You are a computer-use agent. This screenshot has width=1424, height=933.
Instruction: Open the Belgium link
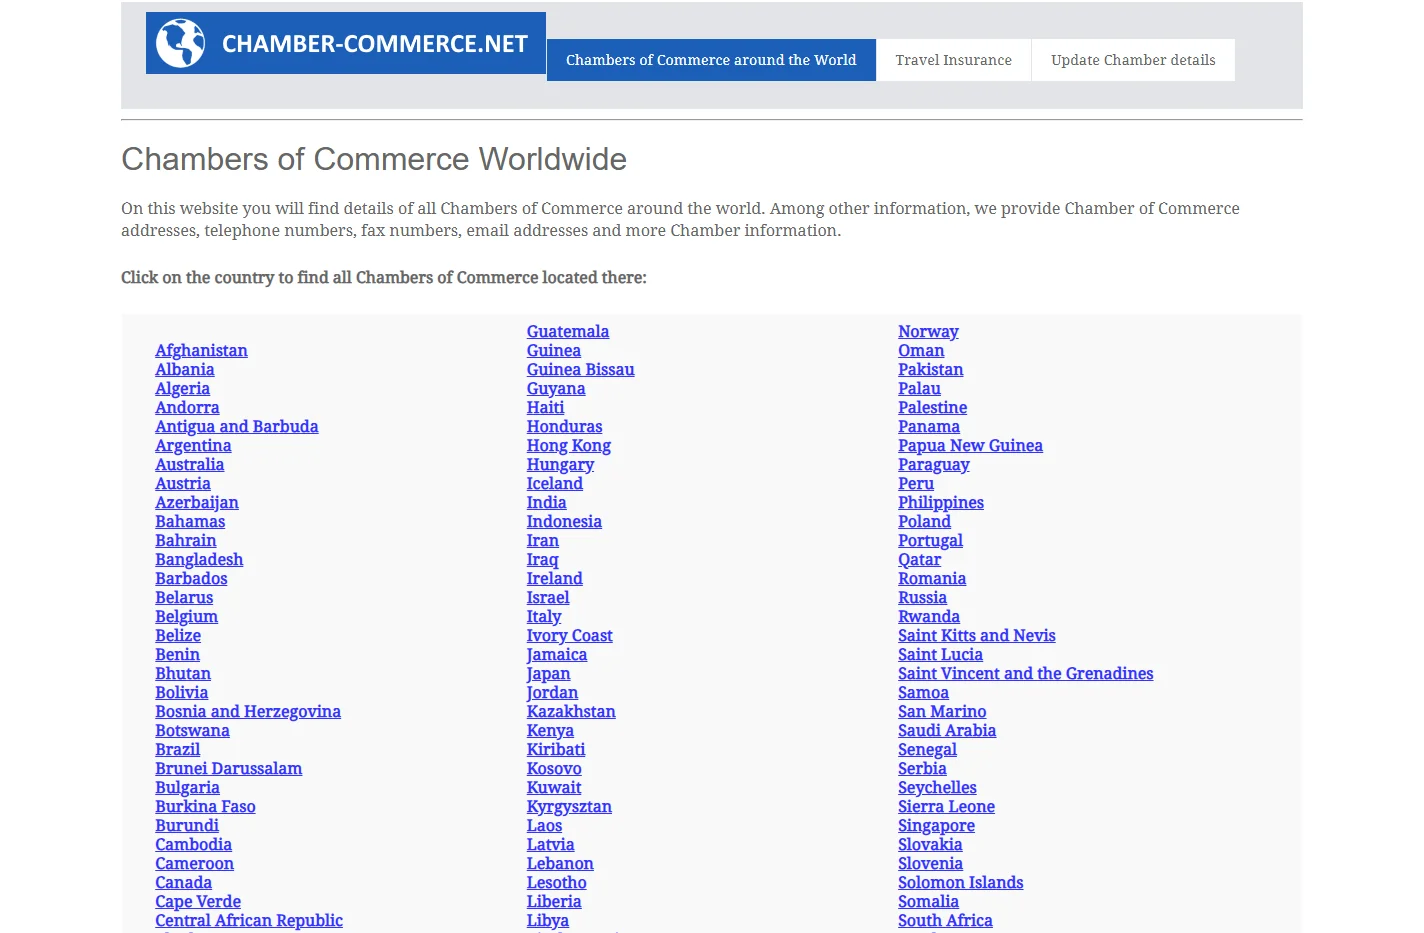(186, 616)
